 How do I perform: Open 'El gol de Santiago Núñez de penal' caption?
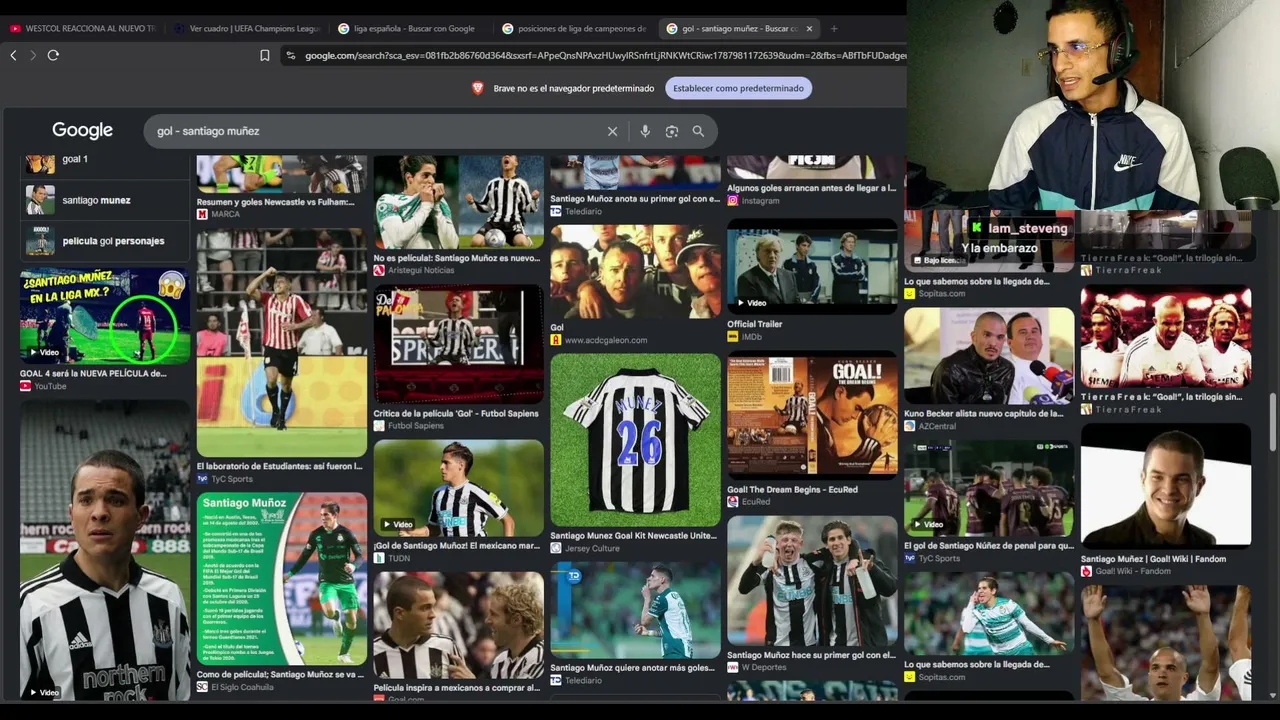989,546
